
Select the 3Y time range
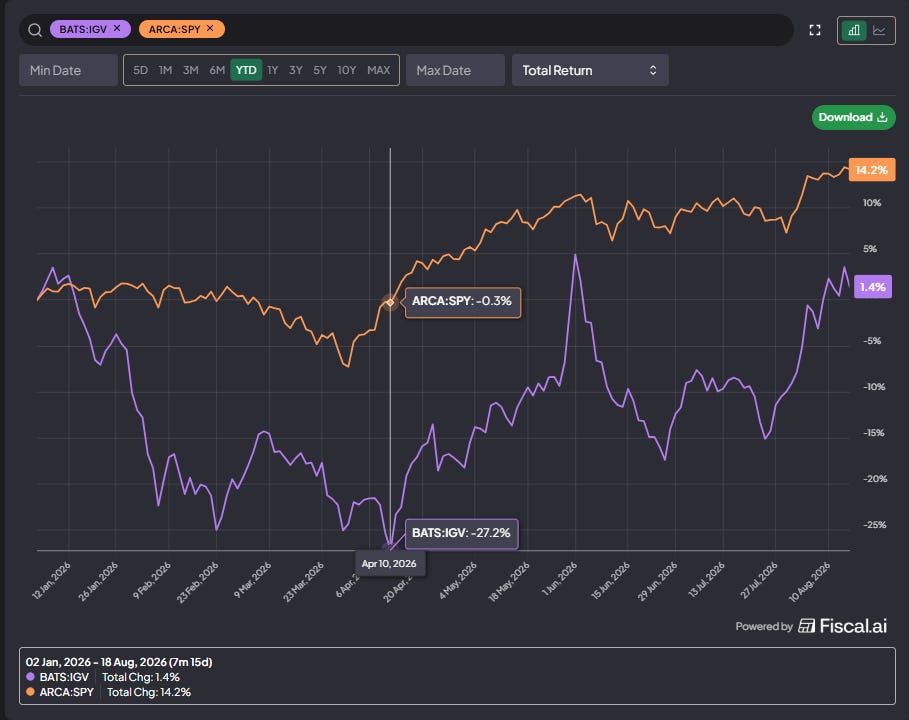[x=296, y=70]
